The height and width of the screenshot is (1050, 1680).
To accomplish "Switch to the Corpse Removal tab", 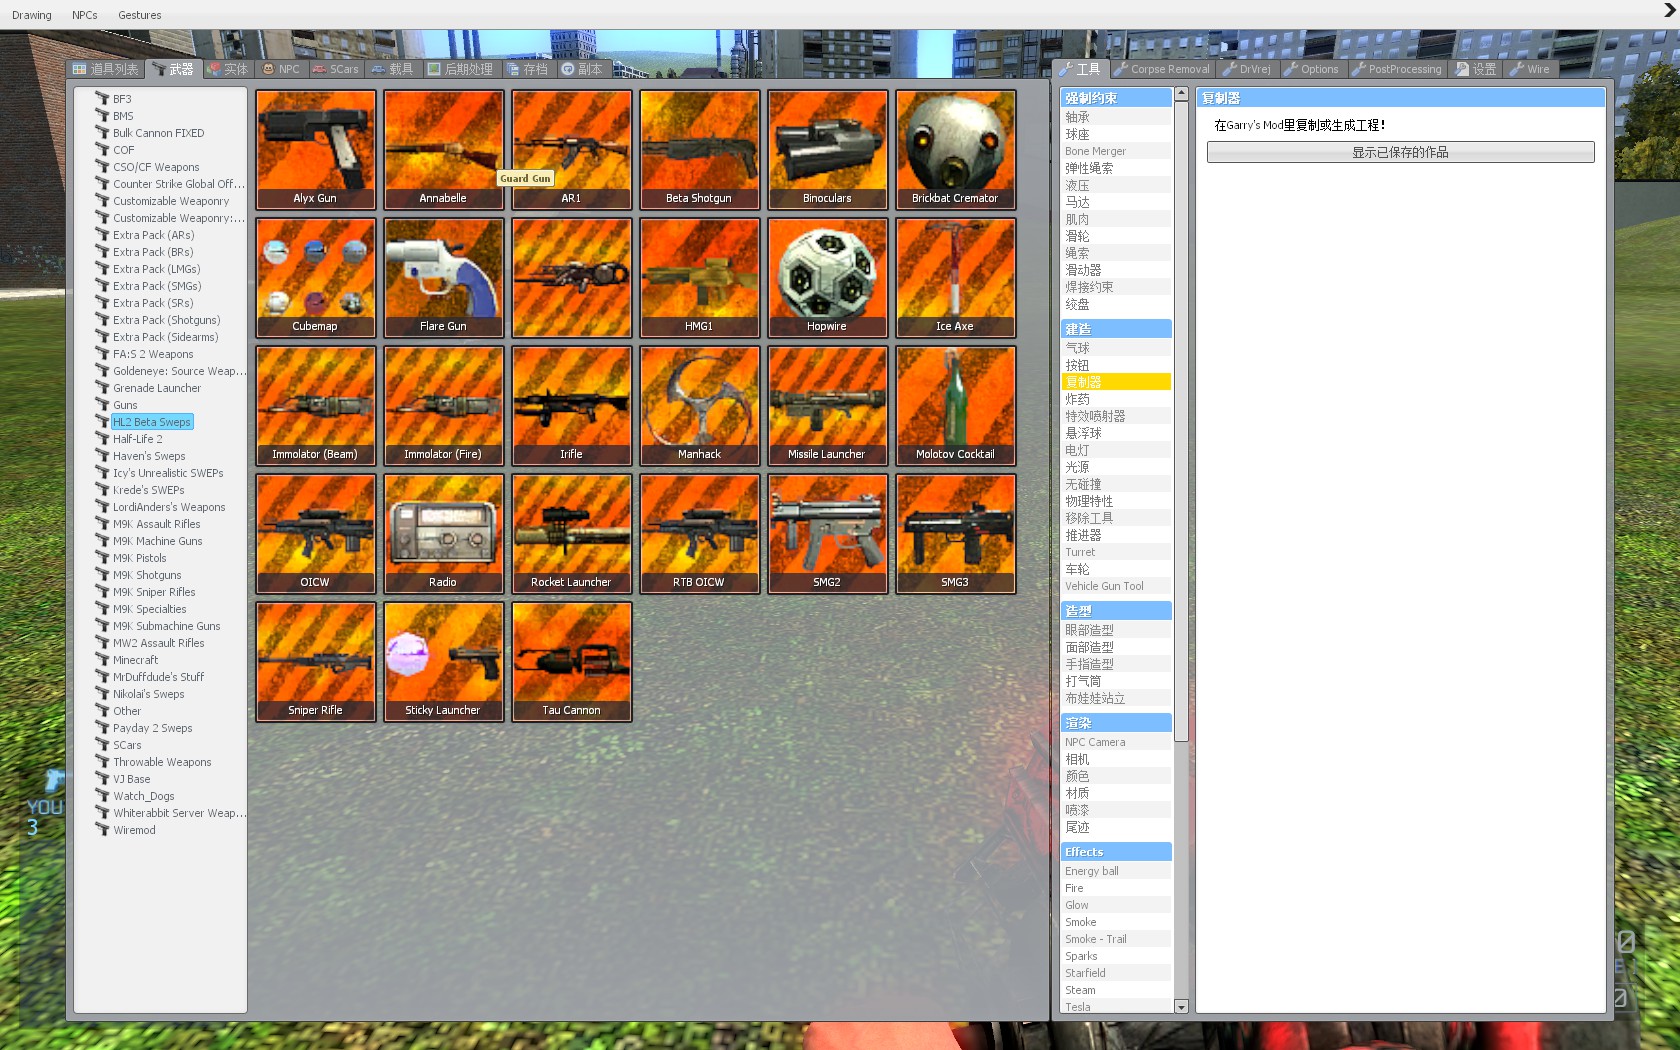I will (1162, 69).
